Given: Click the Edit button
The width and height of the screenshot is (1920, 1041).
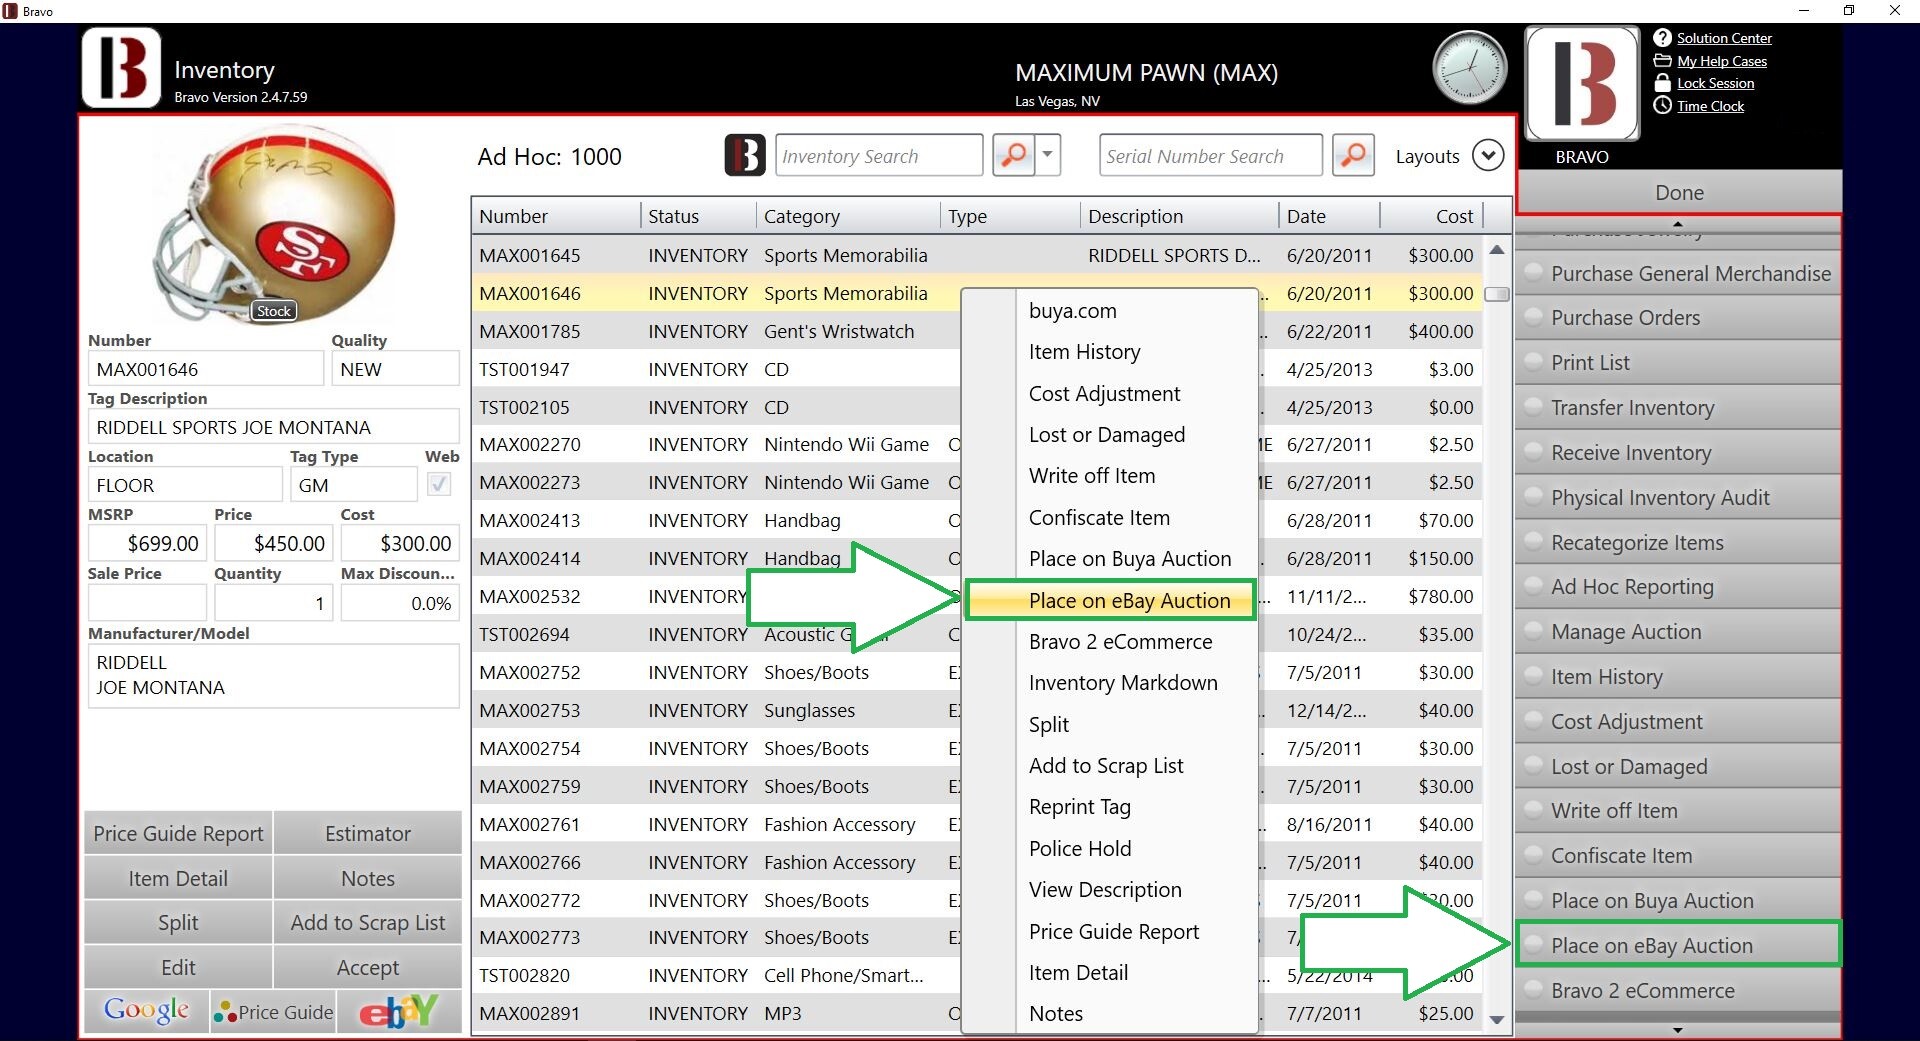Looking at the screenshot, I should tap(178, 967).
